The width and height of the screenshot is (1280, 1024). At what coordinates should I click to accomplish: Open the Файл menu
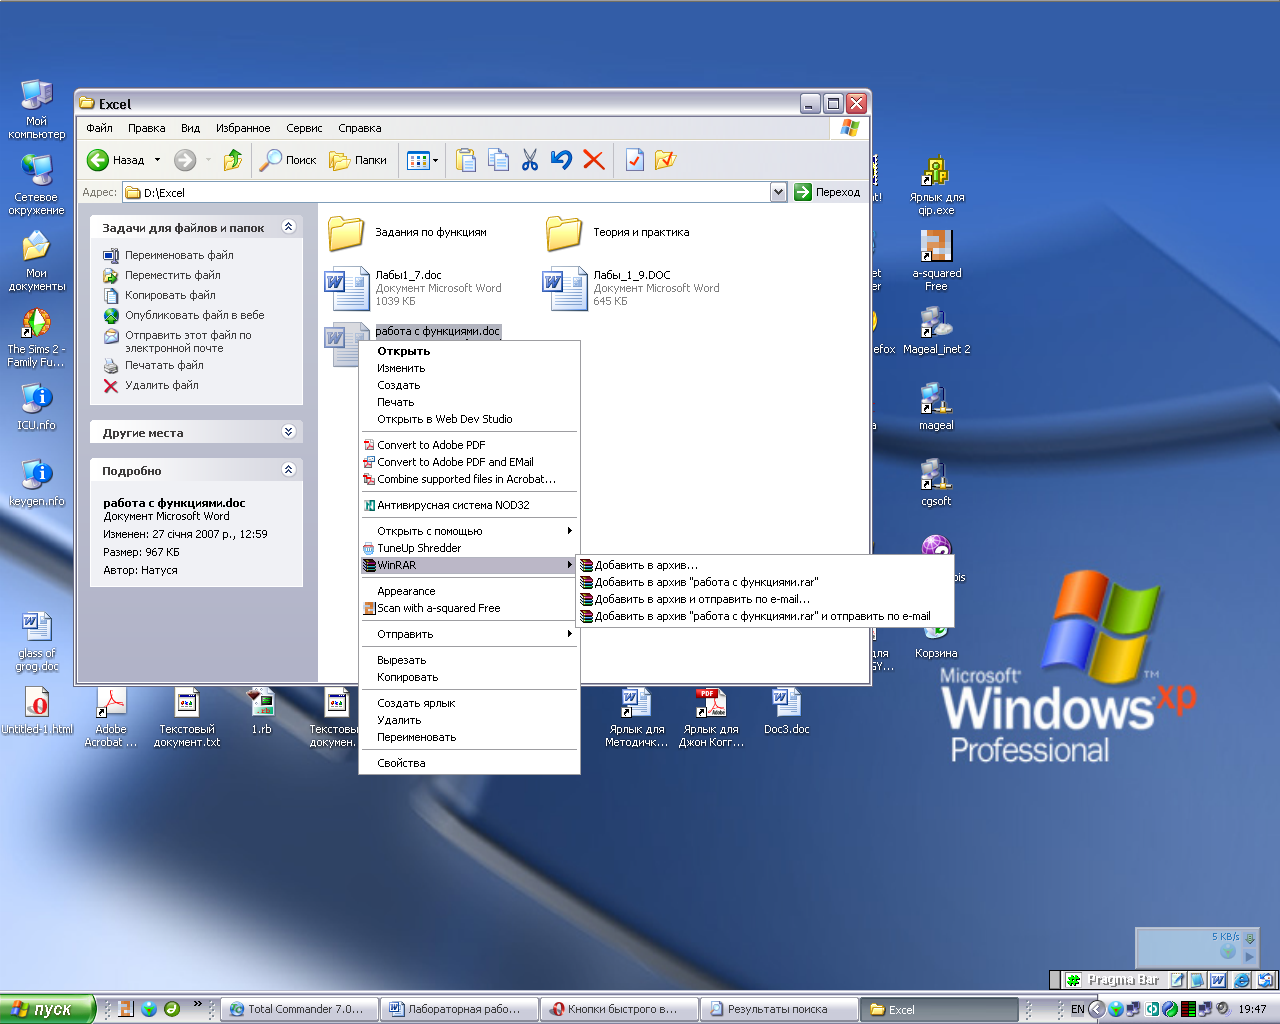[x=99, y=128]
